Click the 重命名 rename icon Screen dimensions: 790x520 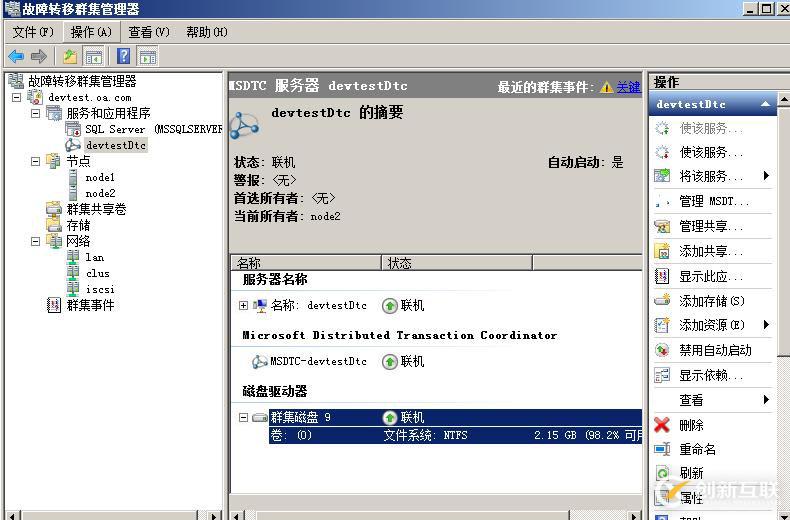coord(662,449)
